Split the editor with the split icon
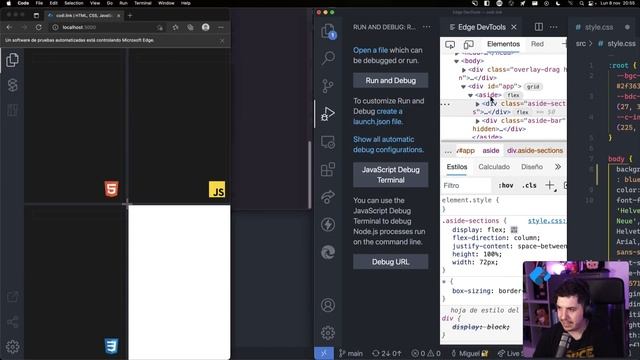The image size is (640, 360). pyautogui.click(x=539, y=27)
